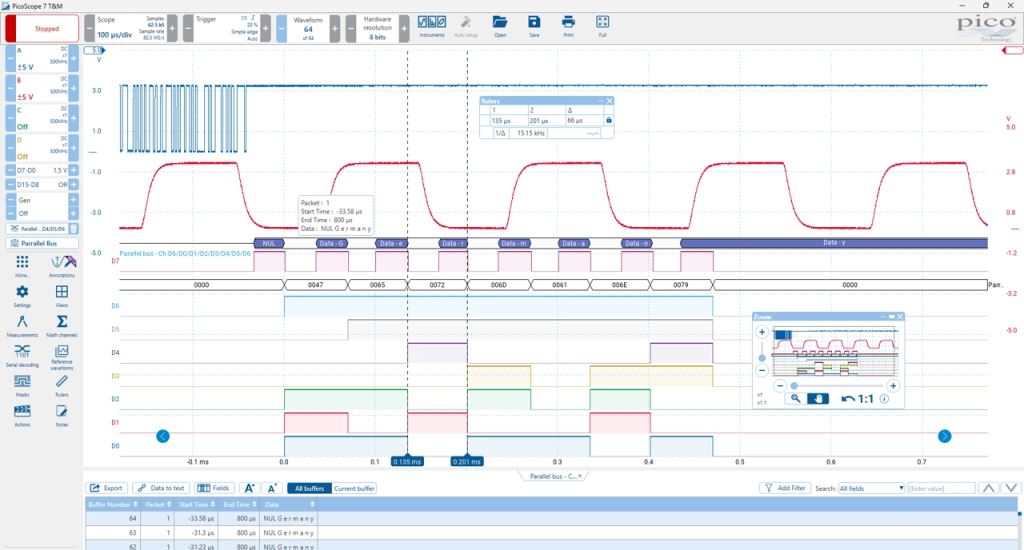Open the Notes tool
This screenshot has height=550, width=1024.
click(x=61, y=415)
